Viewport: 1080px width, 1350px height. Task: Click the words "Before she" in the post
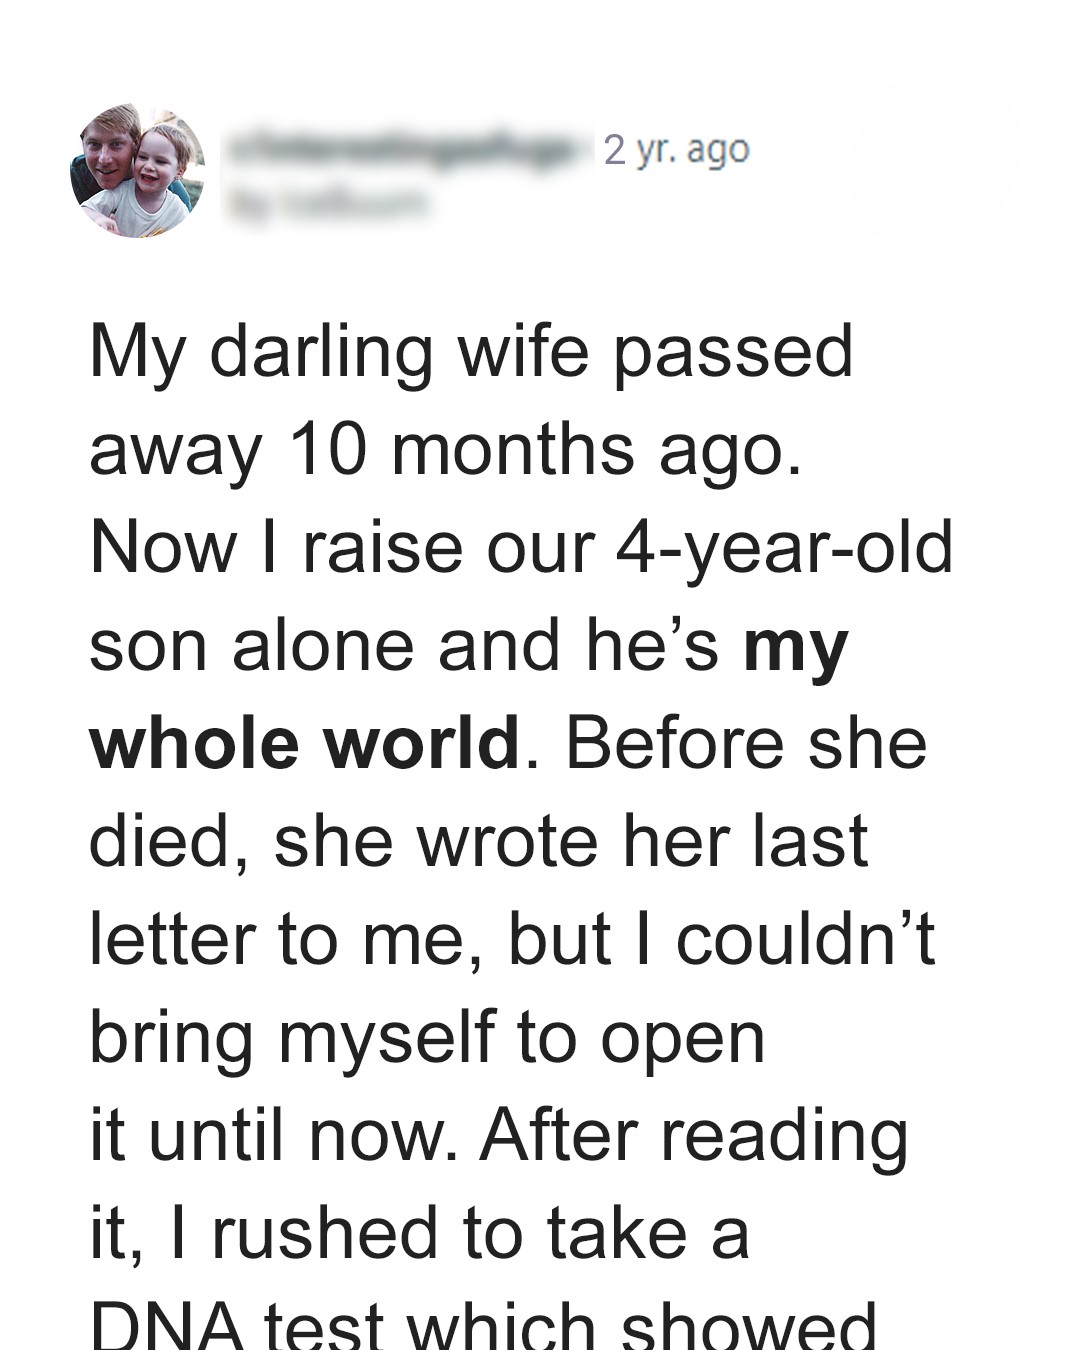[x=746, y=744]
